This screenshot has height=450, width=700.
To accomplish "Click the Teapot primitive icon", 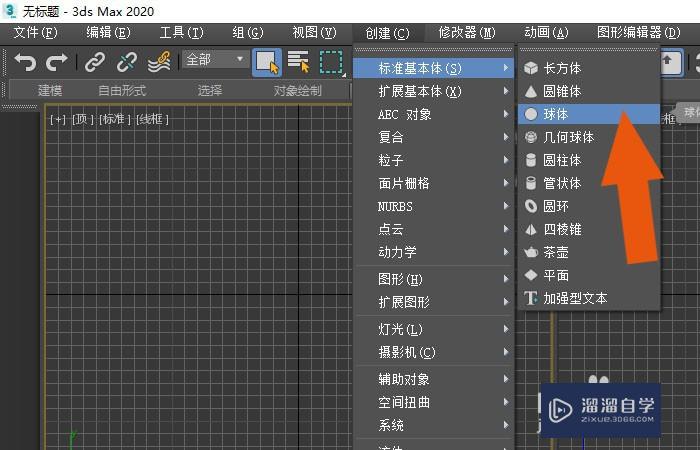I will [531, 252].
